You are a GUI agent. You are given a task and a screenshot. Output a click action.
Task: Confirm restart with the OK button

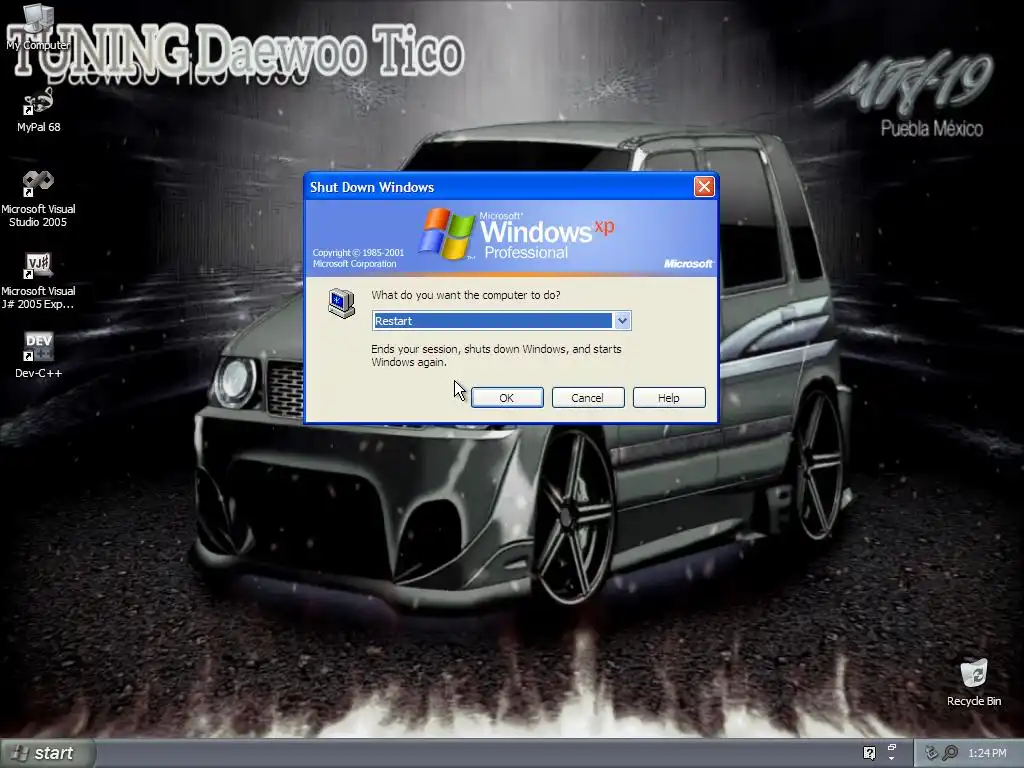point(507,398)
